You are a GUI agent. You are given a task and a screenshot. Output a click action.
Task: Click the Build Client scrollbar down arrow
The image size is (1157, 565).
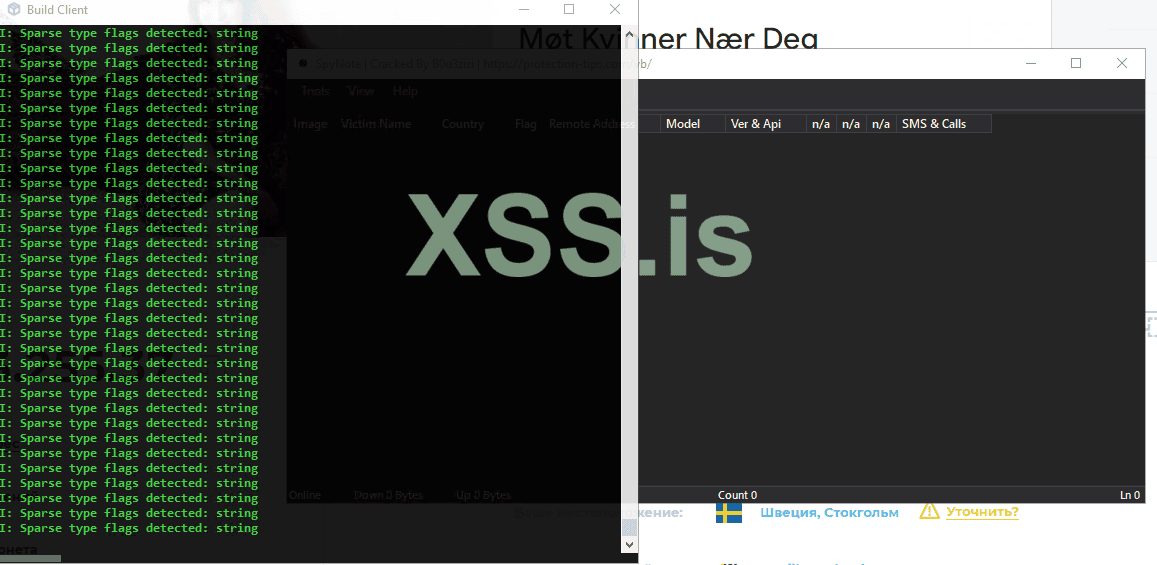[x=629, y=544]
